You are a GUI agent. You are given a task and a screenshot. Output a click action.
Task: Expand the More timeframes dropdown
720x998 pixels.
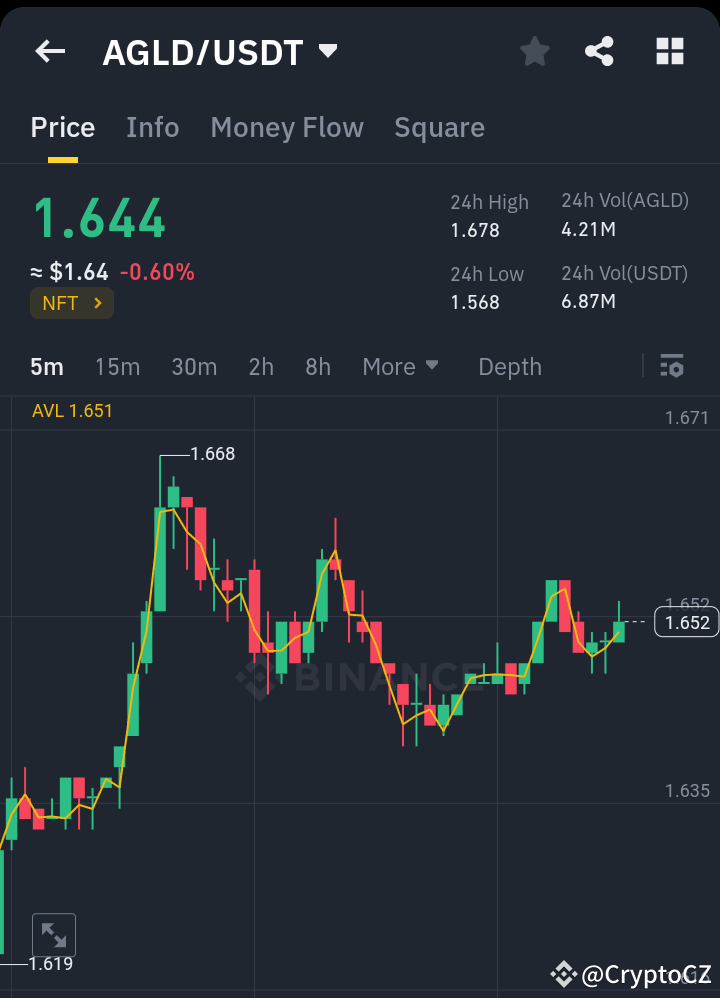click(400, 367)
